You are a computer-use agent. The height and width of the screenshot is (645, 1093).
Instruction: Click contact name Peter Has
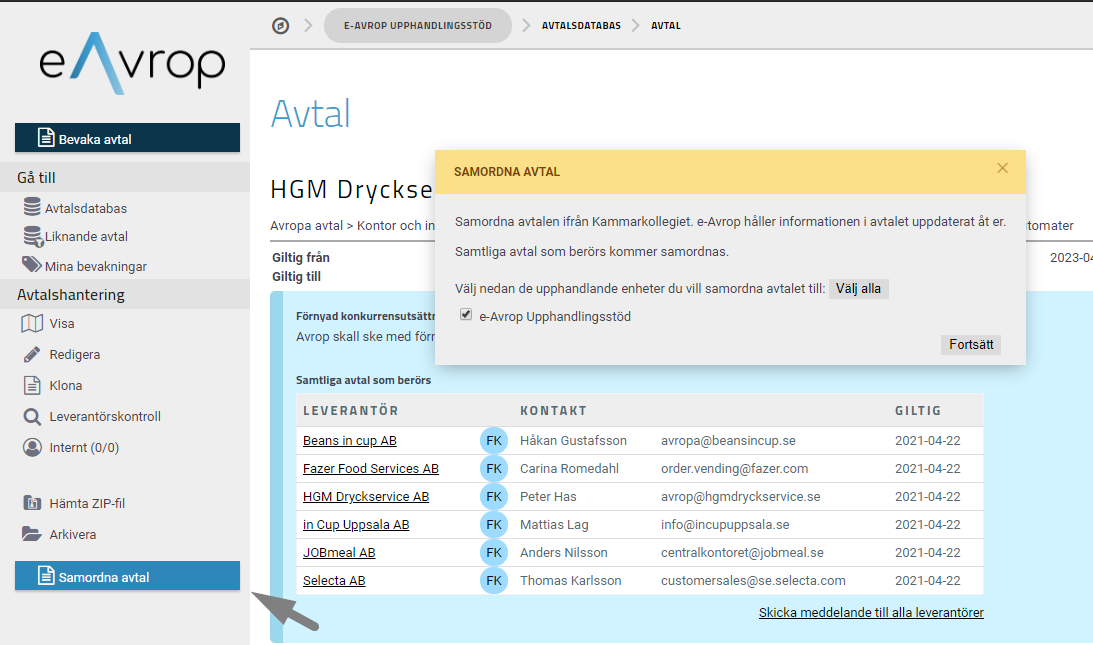(549, 496)
